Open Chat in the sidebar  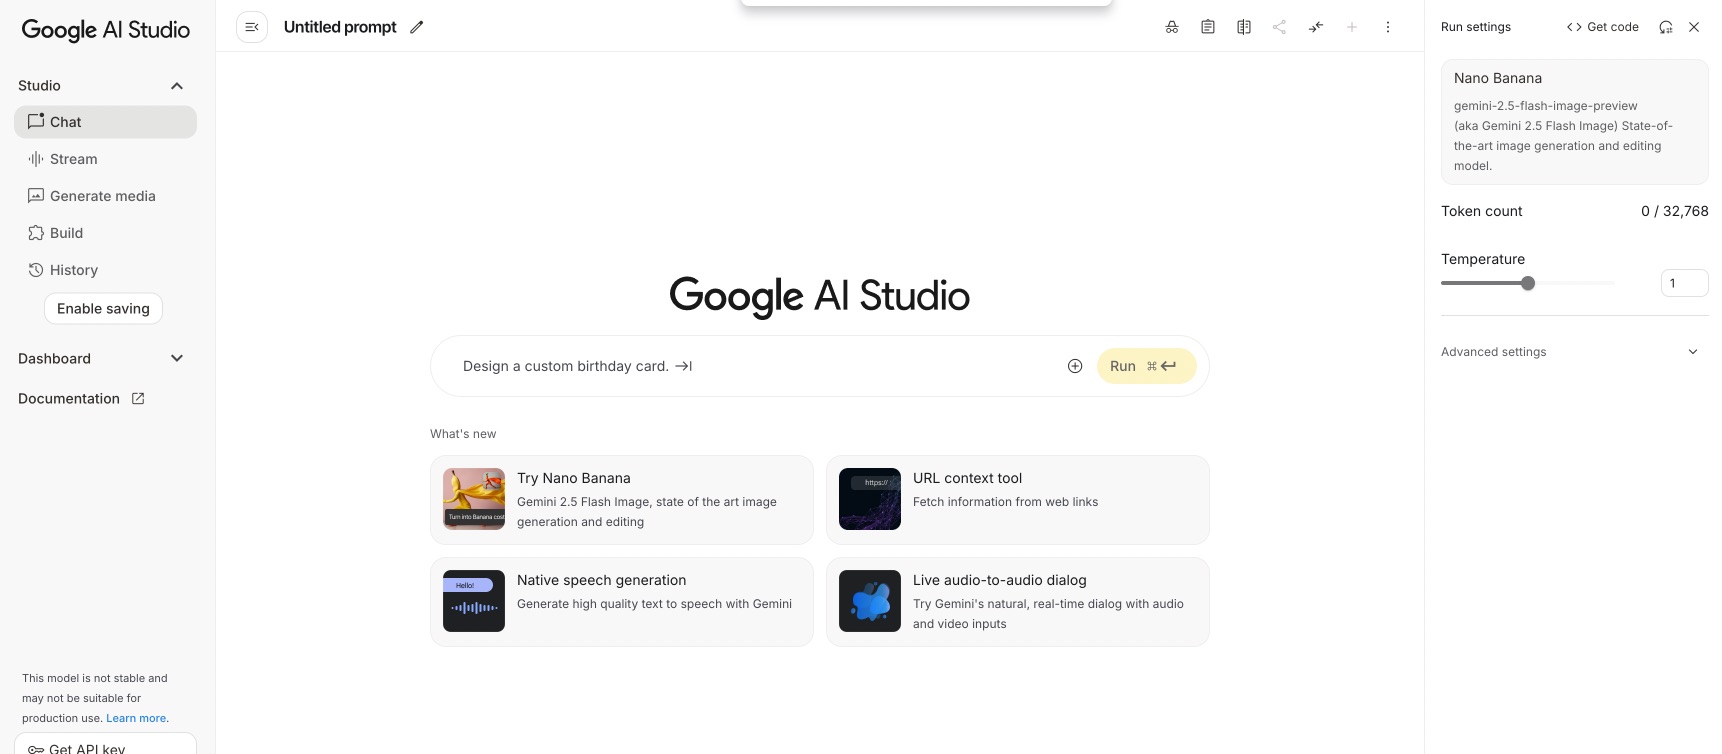click(105, 122)
